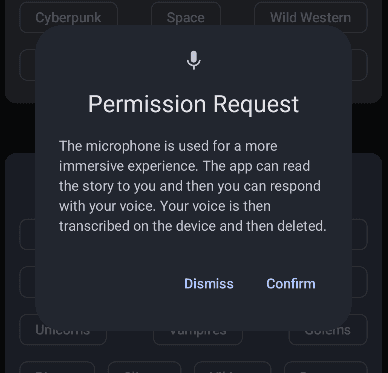Screen dimensions: 388x373
Task: Click the microphone icon in the dialog
Action: click(x=194, y=60)
